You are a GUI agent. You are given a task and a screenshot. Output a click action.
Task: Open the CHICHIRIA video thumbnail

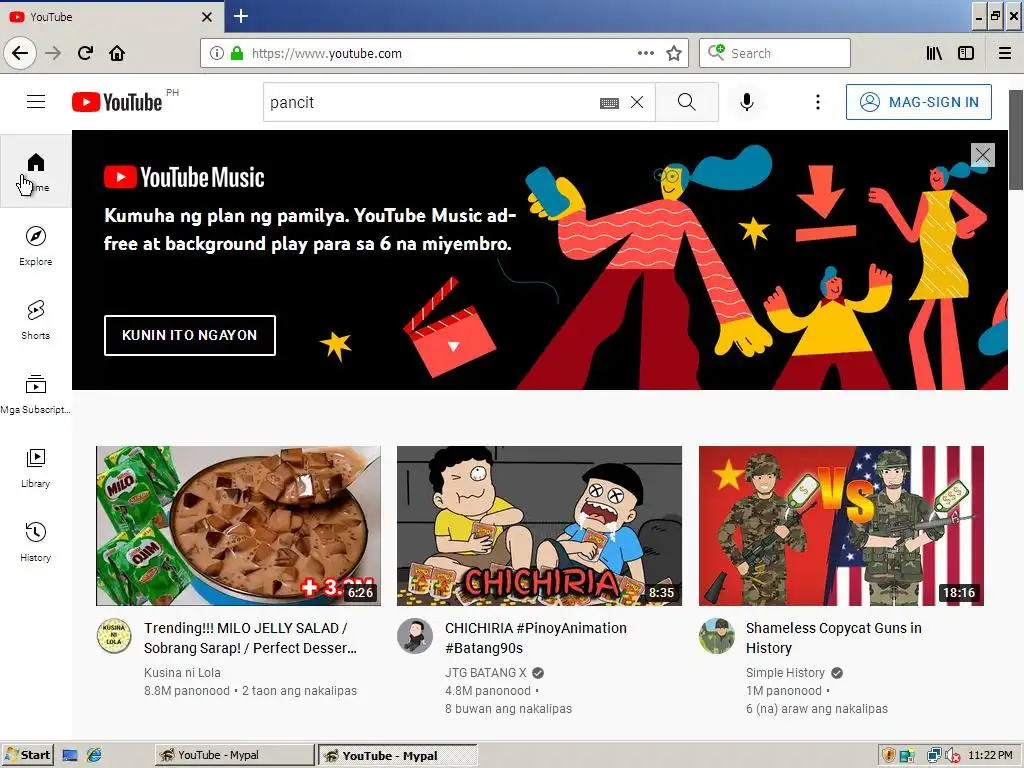(539, 526)
